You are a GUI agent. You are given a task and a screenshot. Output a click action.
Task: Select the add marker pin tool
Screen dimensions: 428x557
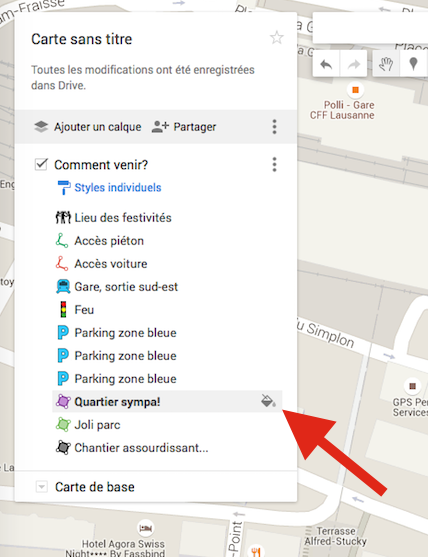(413, 64)
